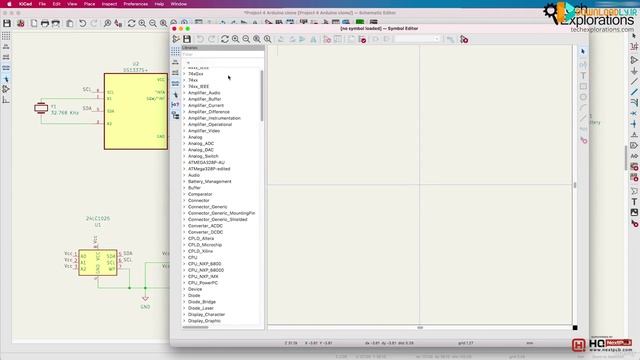
Task: Click Print icon in Schematic Editor toolbar
Action: [45, 23]
